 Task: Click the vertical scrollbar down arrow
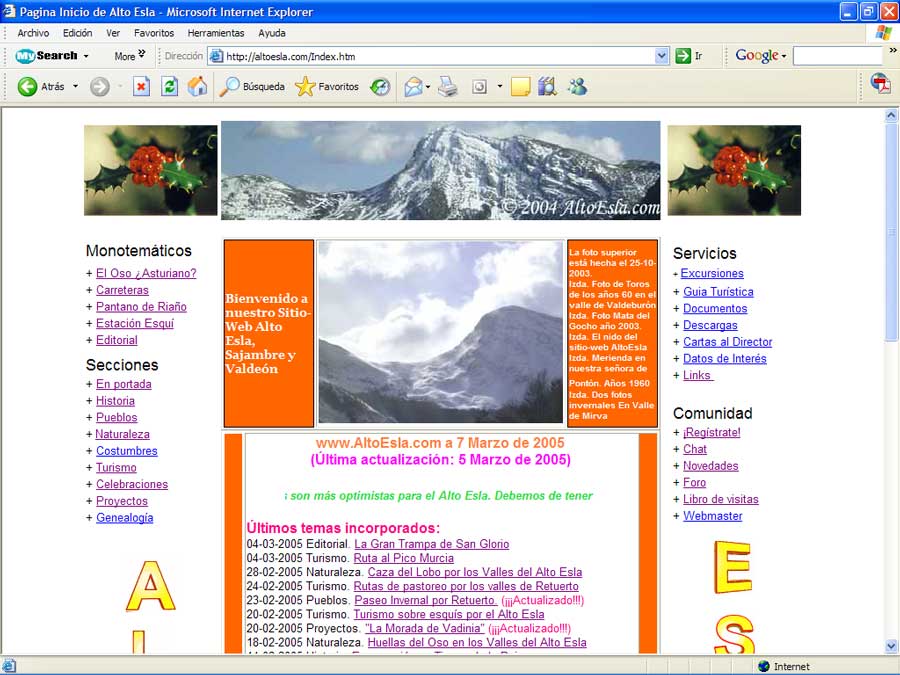[x=892, y=646]
